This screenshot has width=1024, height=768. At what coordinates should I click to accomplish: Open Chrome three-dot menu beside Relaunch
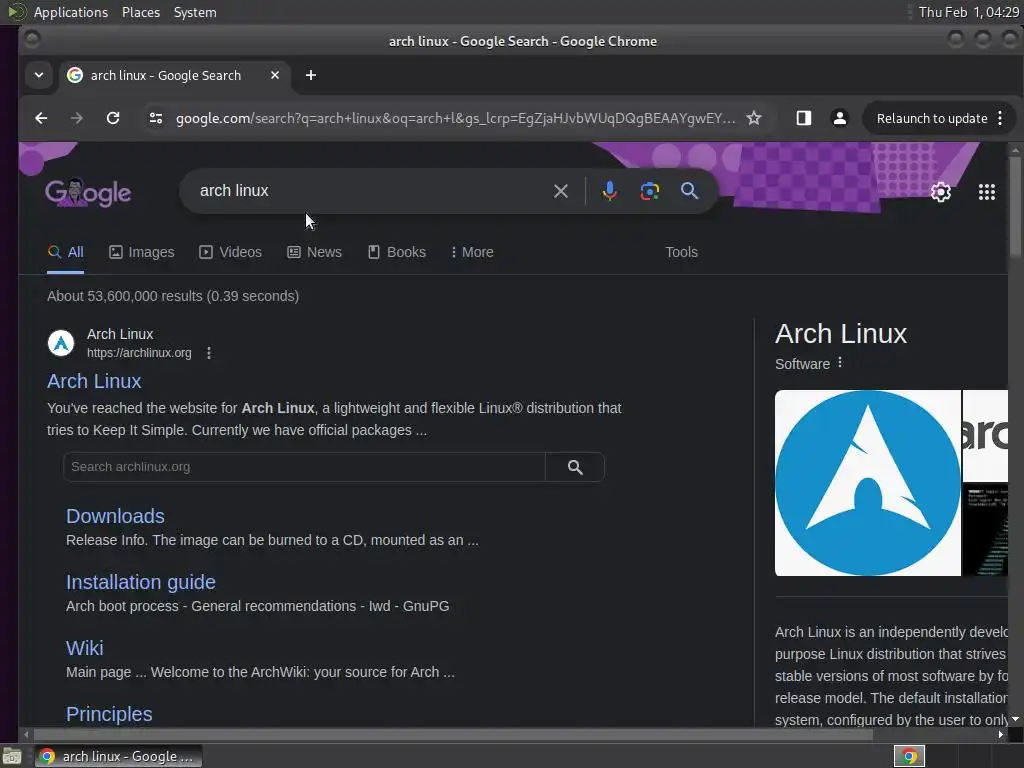point(1000,118)
